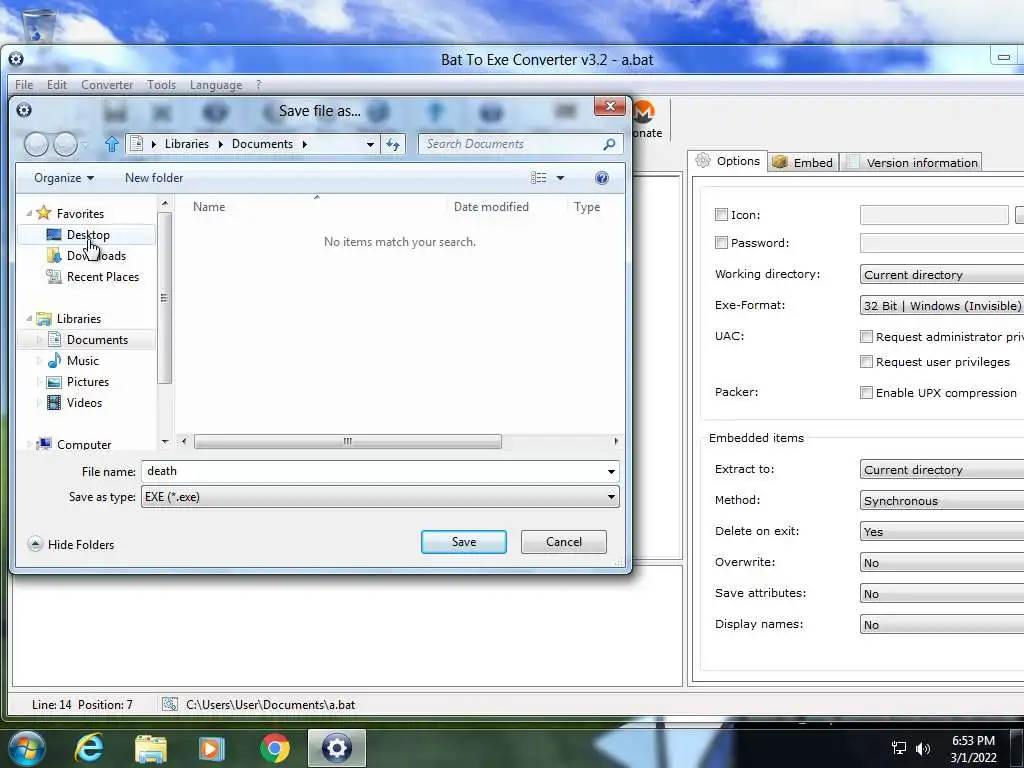Click the change view icon

538,178
